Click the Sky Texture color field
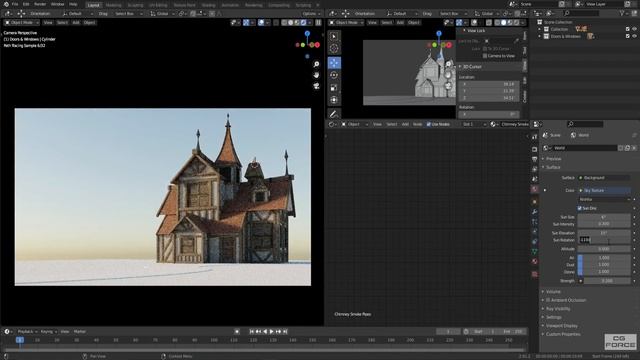Viewport: 640px width, 360px height. coord(604,190)
